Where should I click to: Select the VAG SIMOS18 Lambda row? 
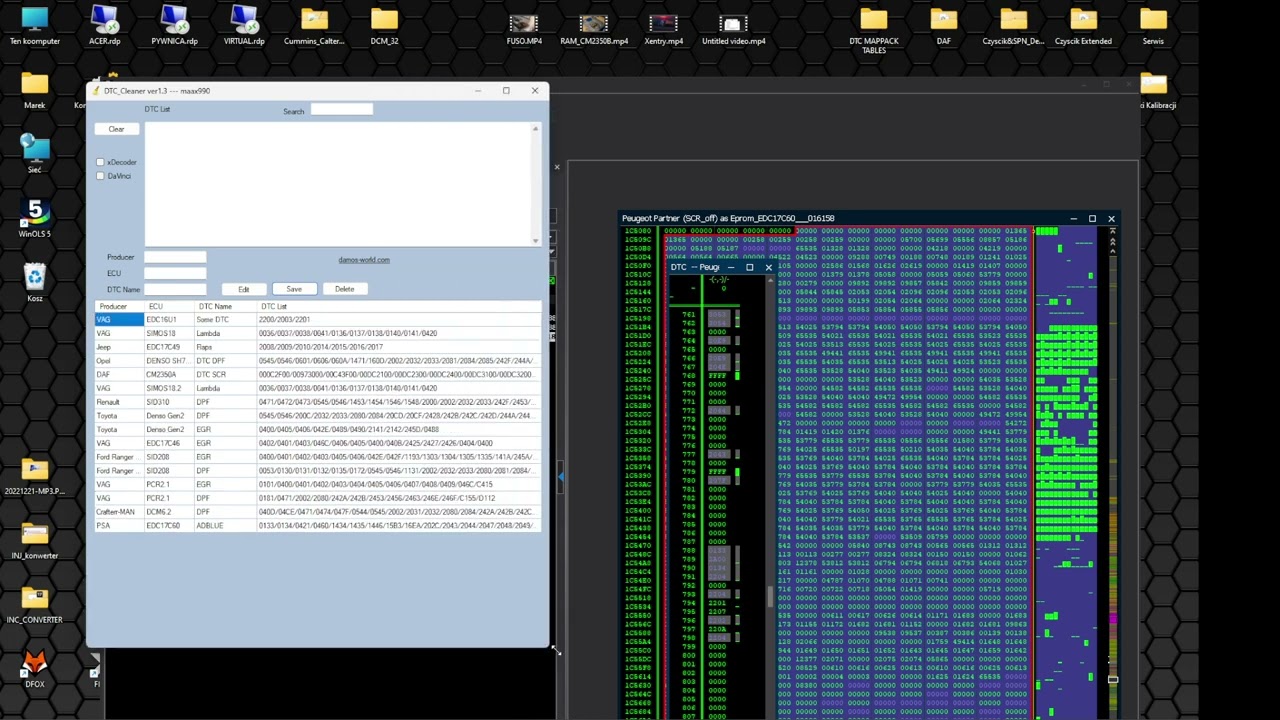(318, 333)
